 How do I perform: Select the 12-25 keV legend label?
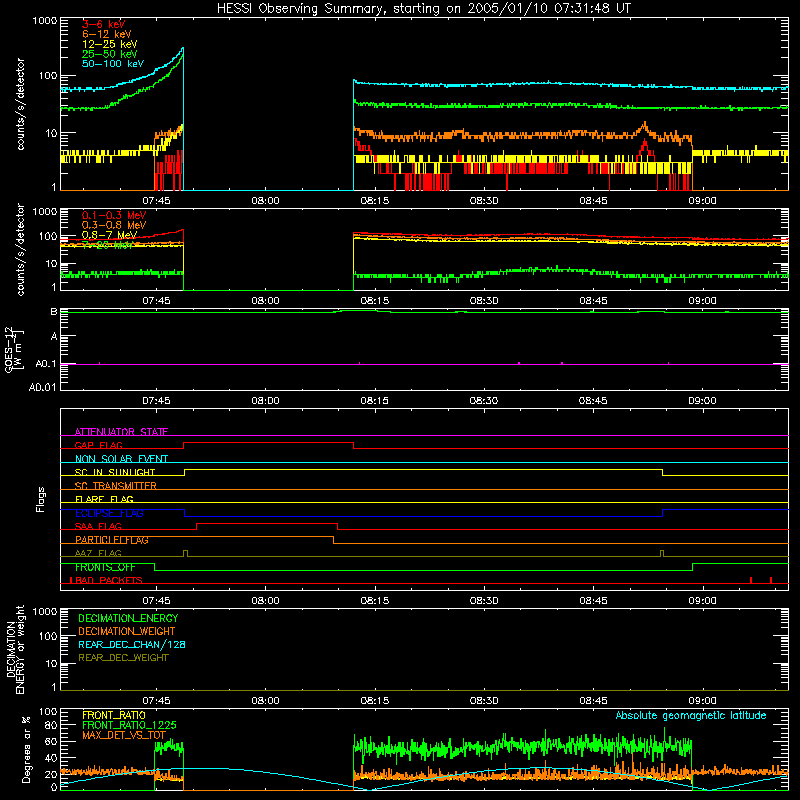110,44
